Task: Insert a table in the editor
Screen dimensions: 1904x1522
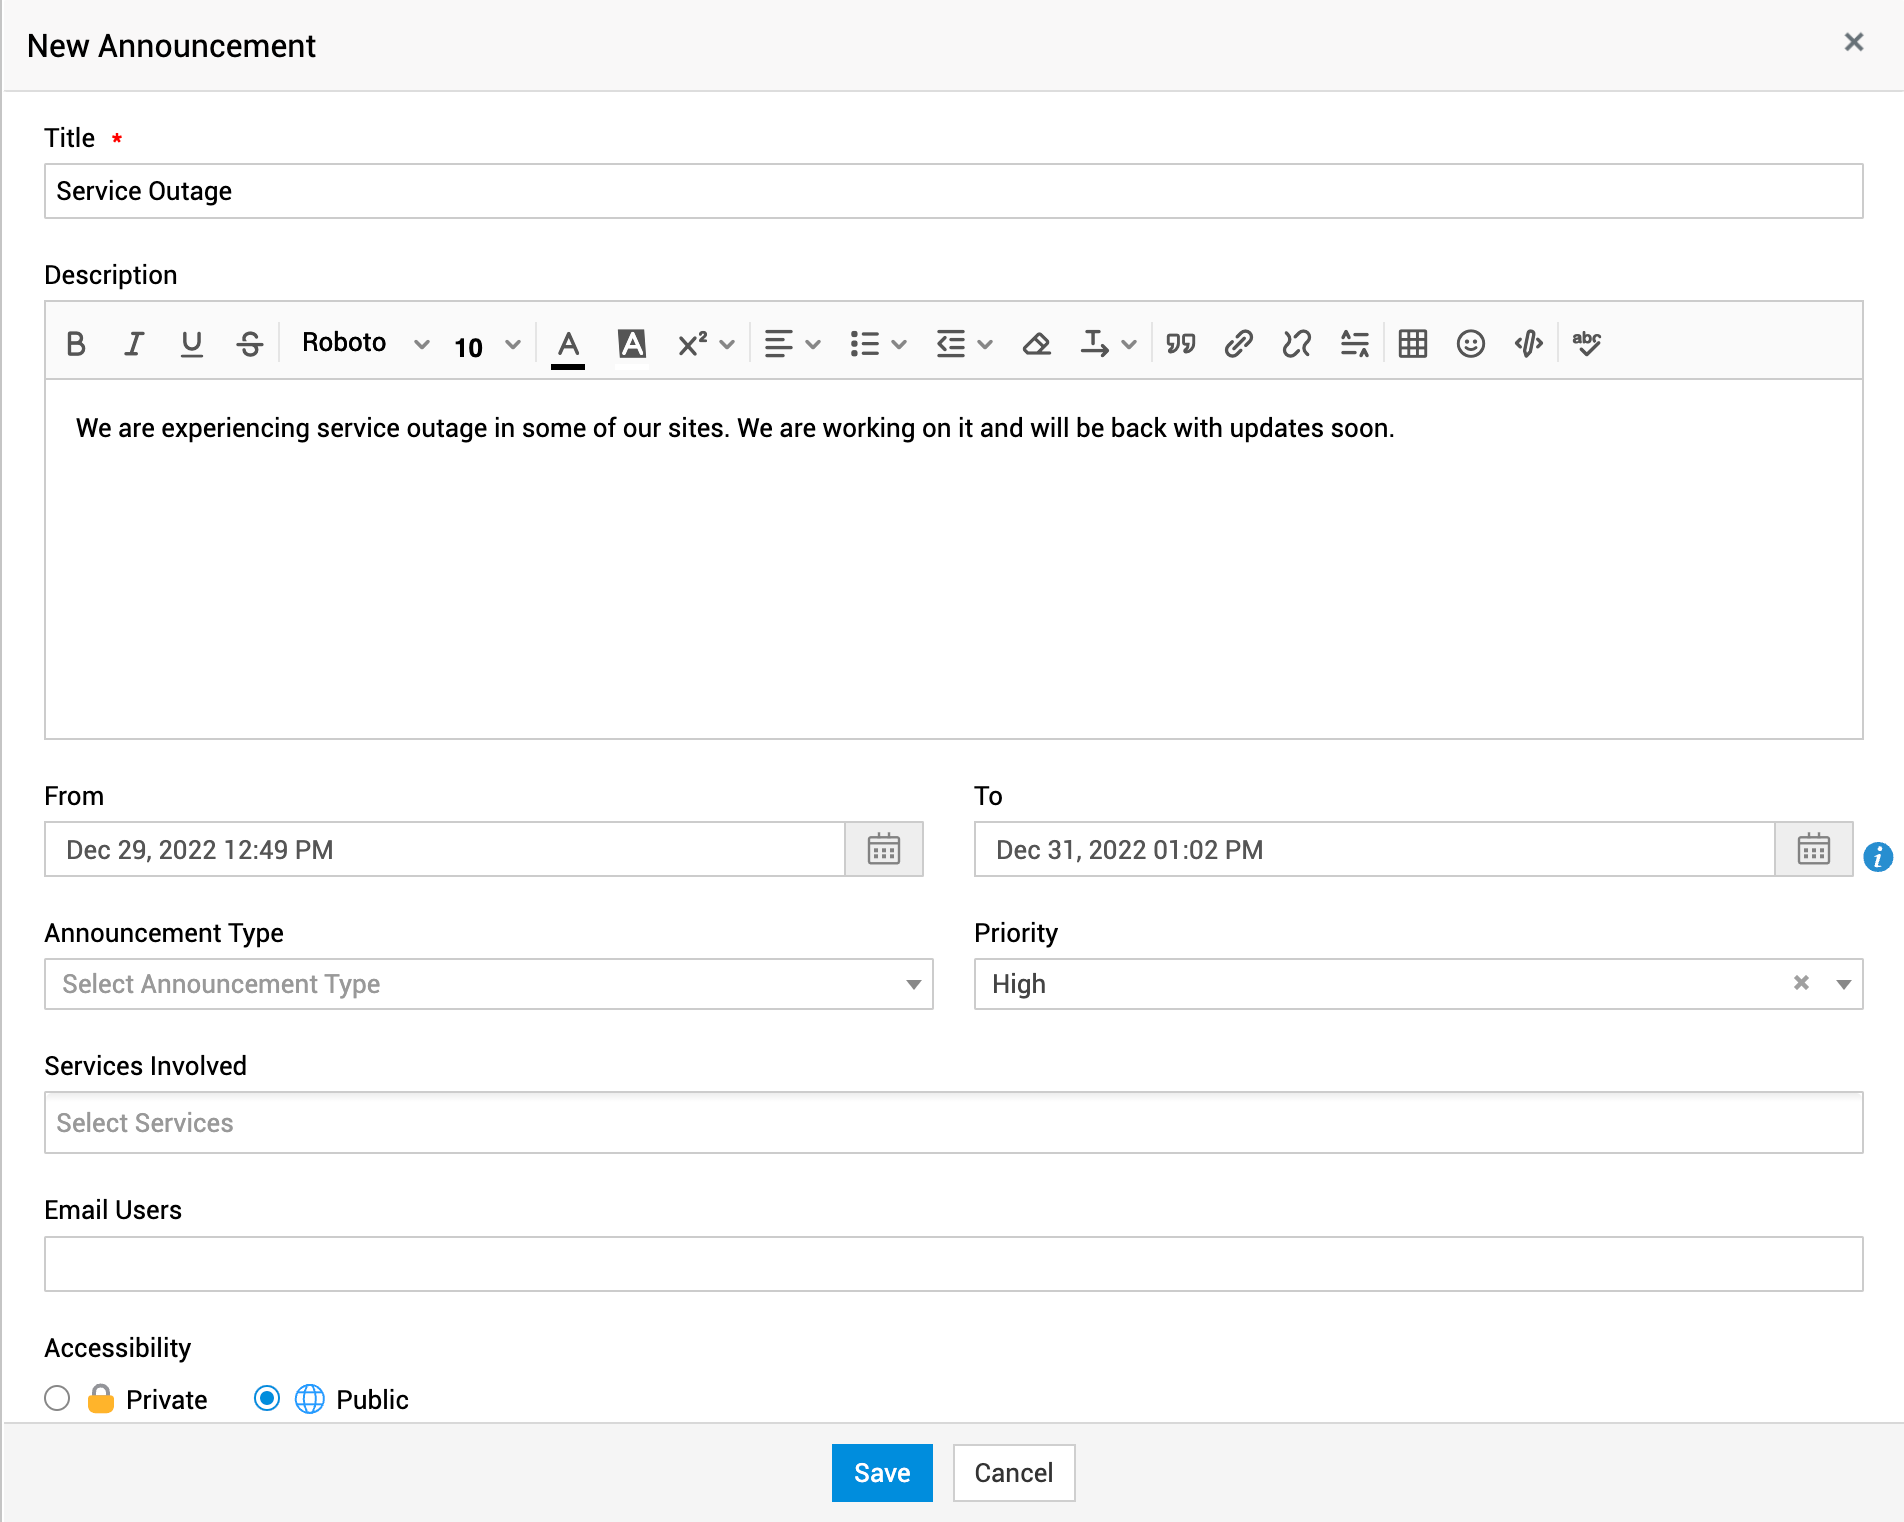Action: click(1412, 344)
